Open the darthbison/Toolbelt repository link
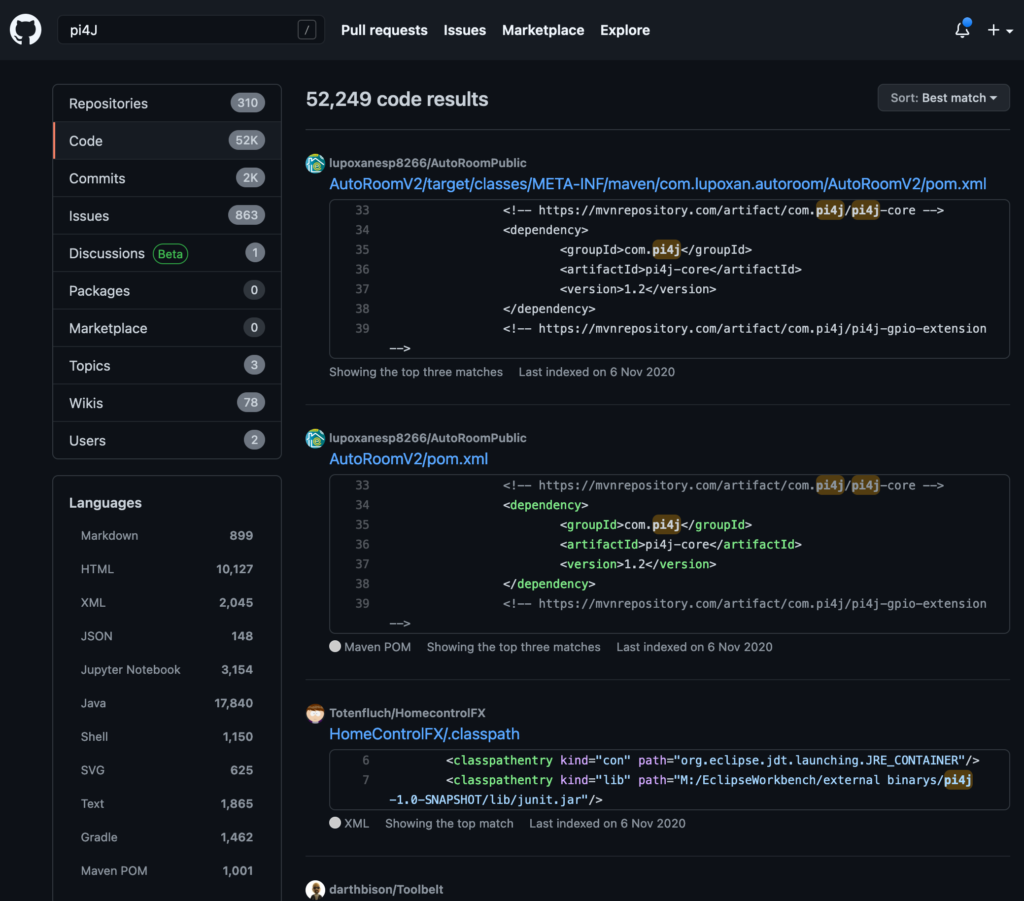This screenshot has width=1024, height=901. [386, 889]
